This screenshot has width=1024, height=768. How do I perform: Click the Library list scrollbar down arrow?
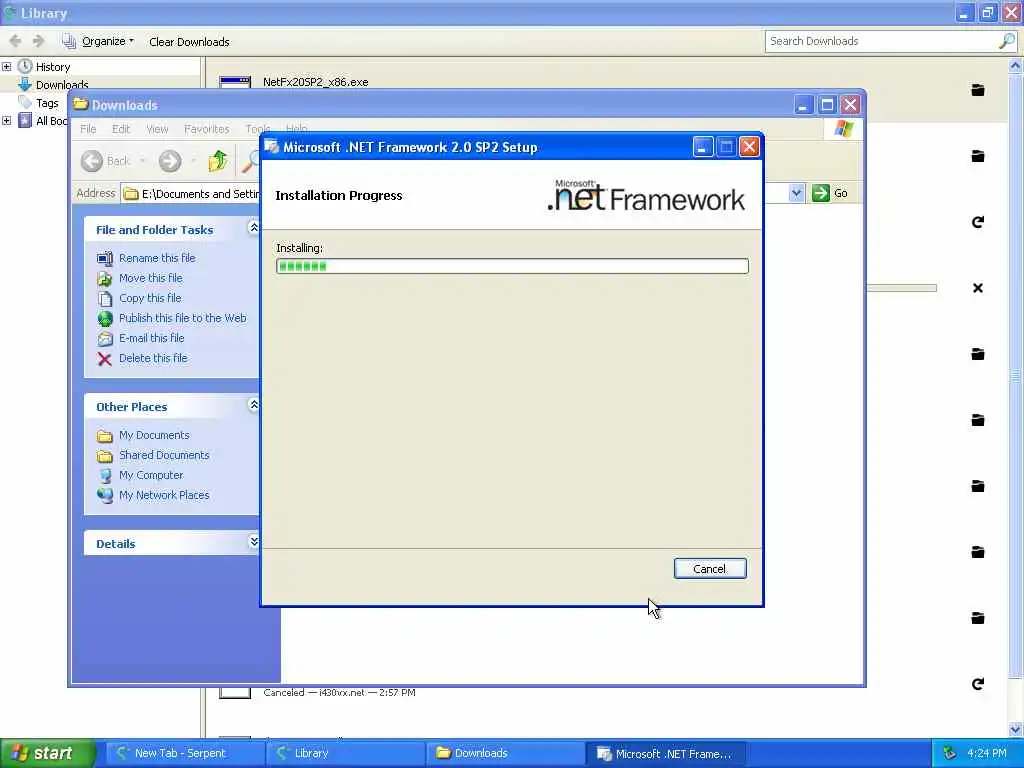click(x=1016, y=729)
